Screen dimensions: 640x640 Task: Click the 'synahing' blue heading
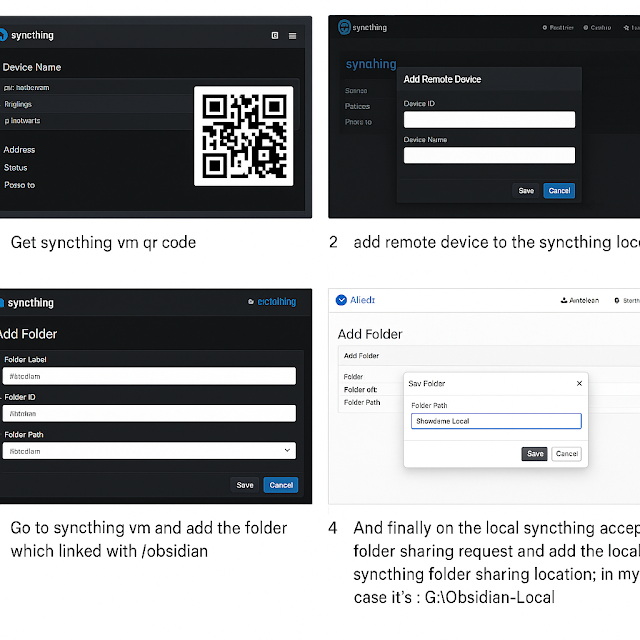coord(371,64)
